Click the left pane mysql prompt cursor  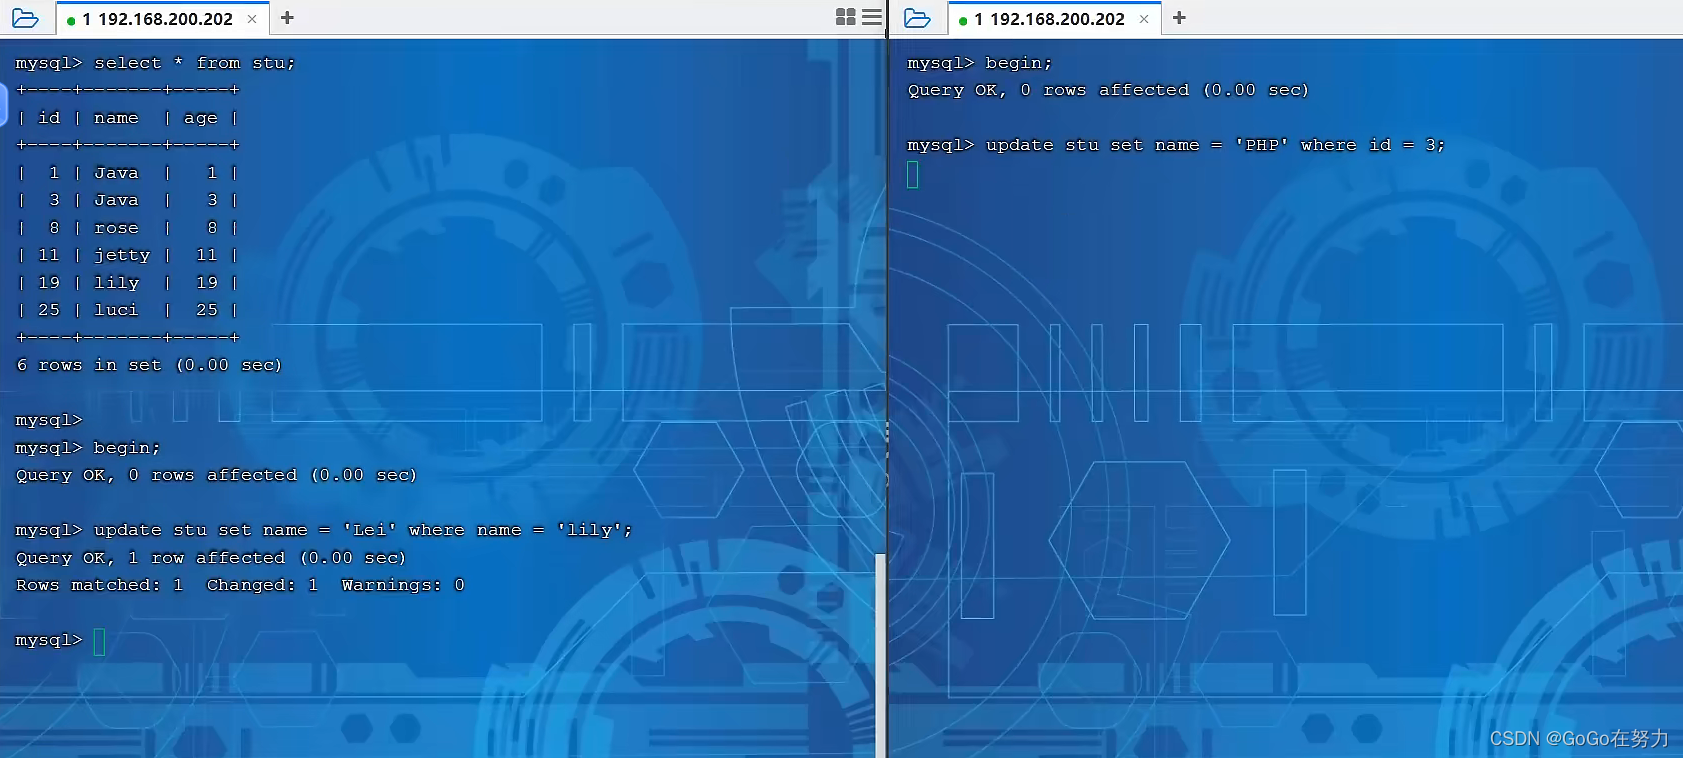click(x=99, y=641)
